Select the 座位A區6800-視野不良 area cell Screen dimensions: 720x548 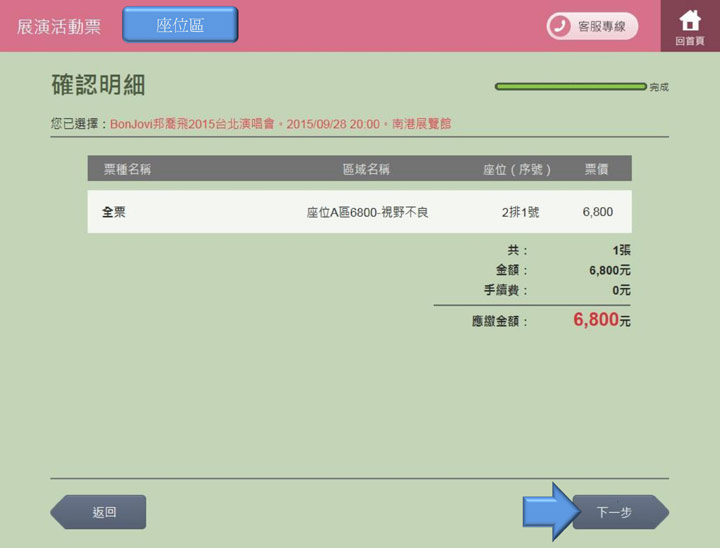click(x=367, y=212)
